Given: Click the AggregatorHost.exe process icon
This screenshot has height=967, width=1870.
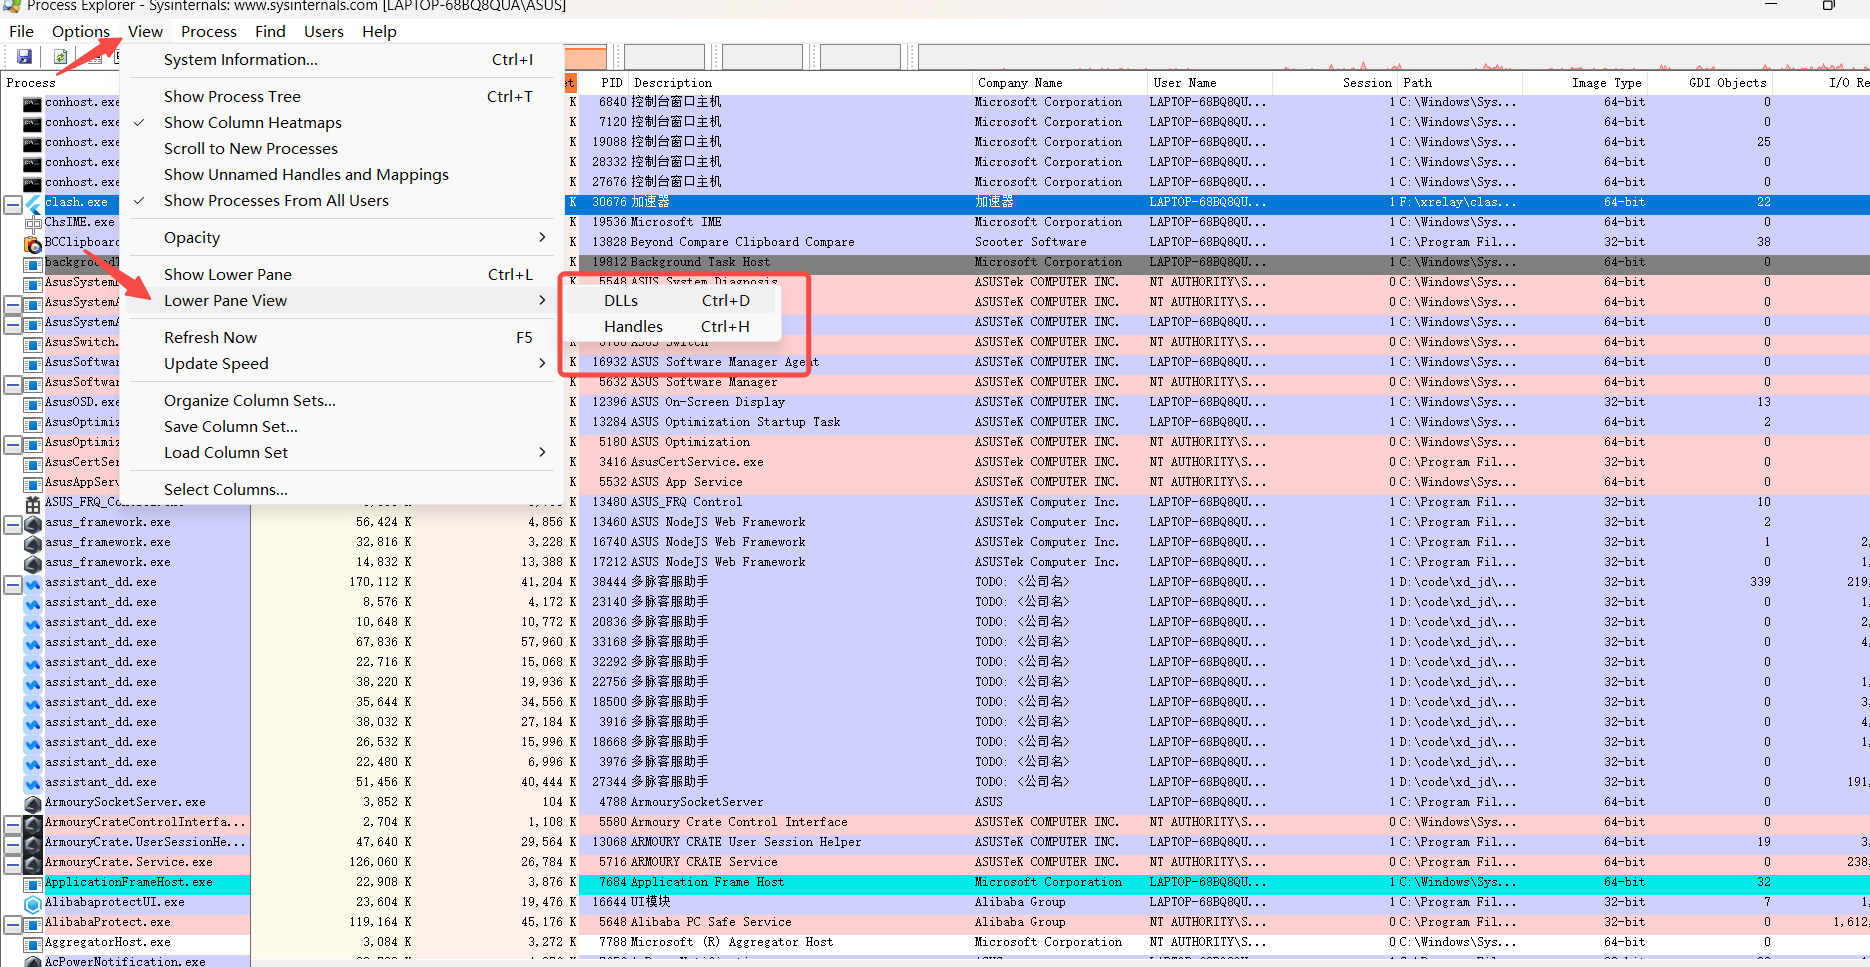Looking at the screenshot, I should coord(33,943).
